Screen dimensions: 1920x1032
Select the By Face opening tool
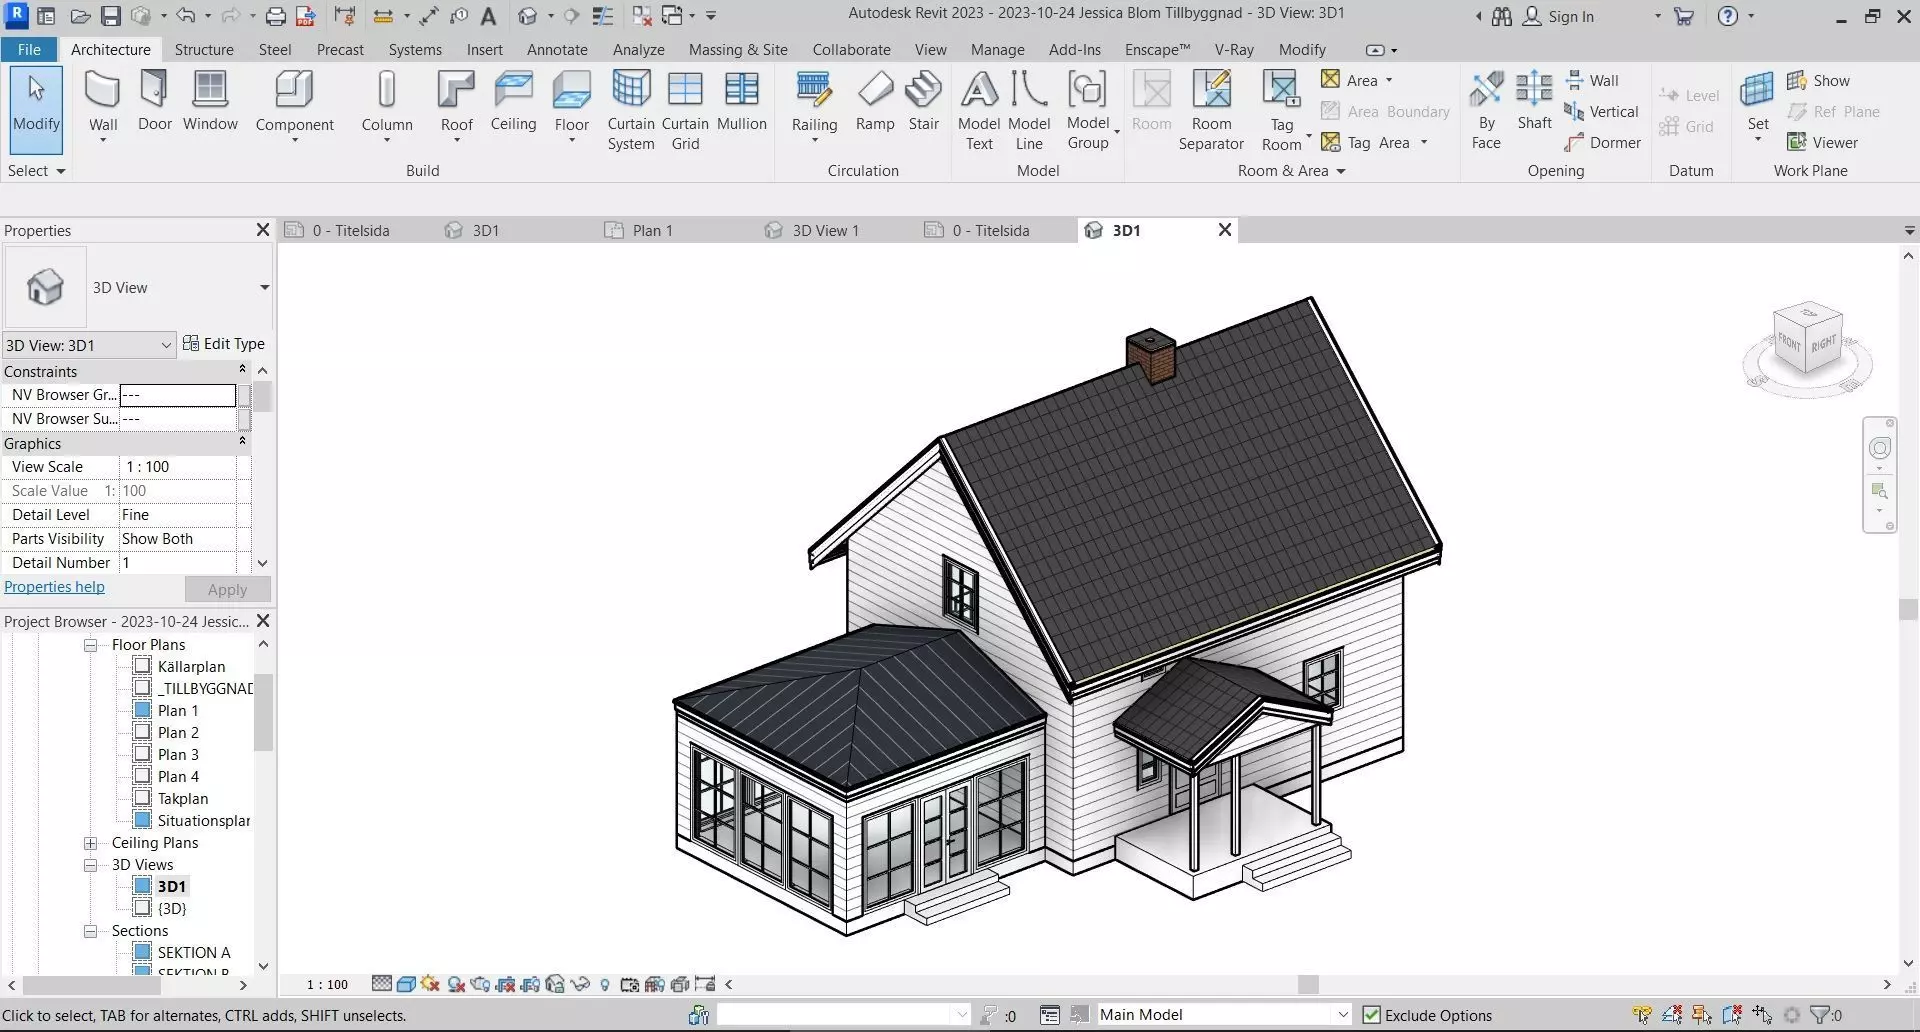1486,111
